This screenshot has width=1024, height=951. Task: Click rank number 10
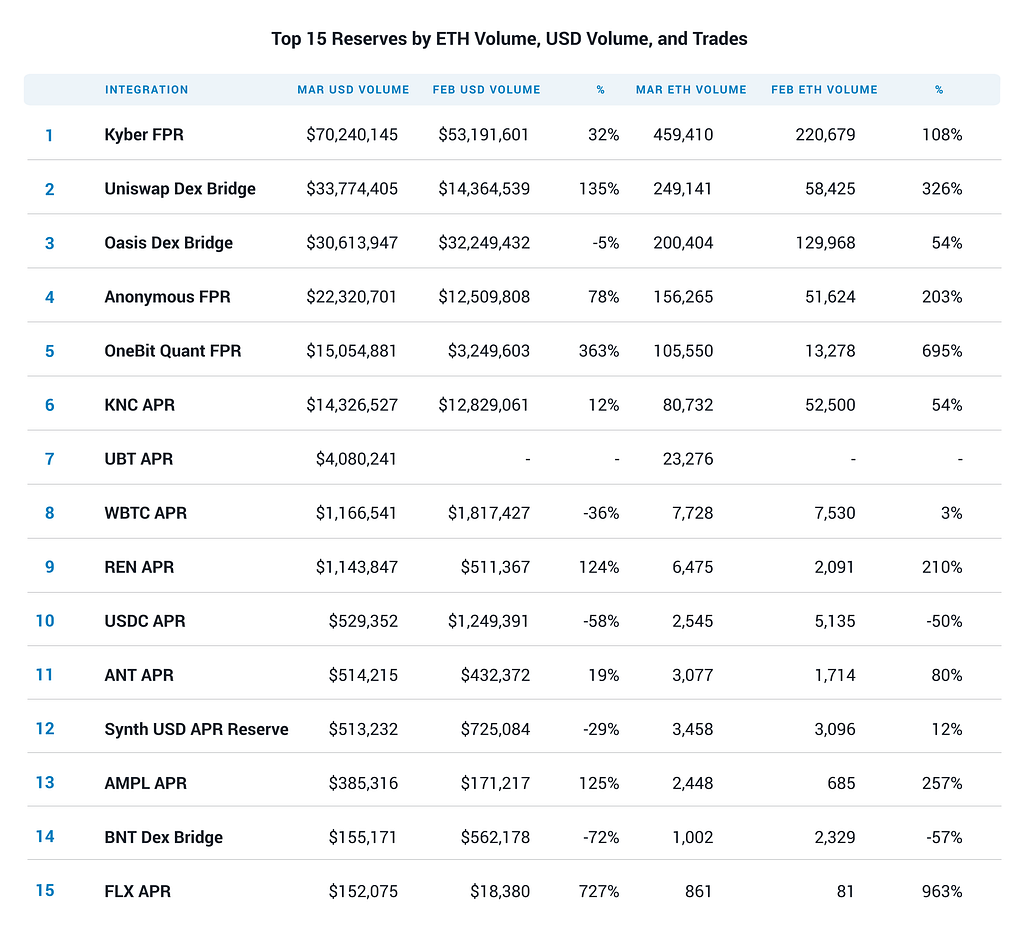pyautogui.click(x=44, y=621)
